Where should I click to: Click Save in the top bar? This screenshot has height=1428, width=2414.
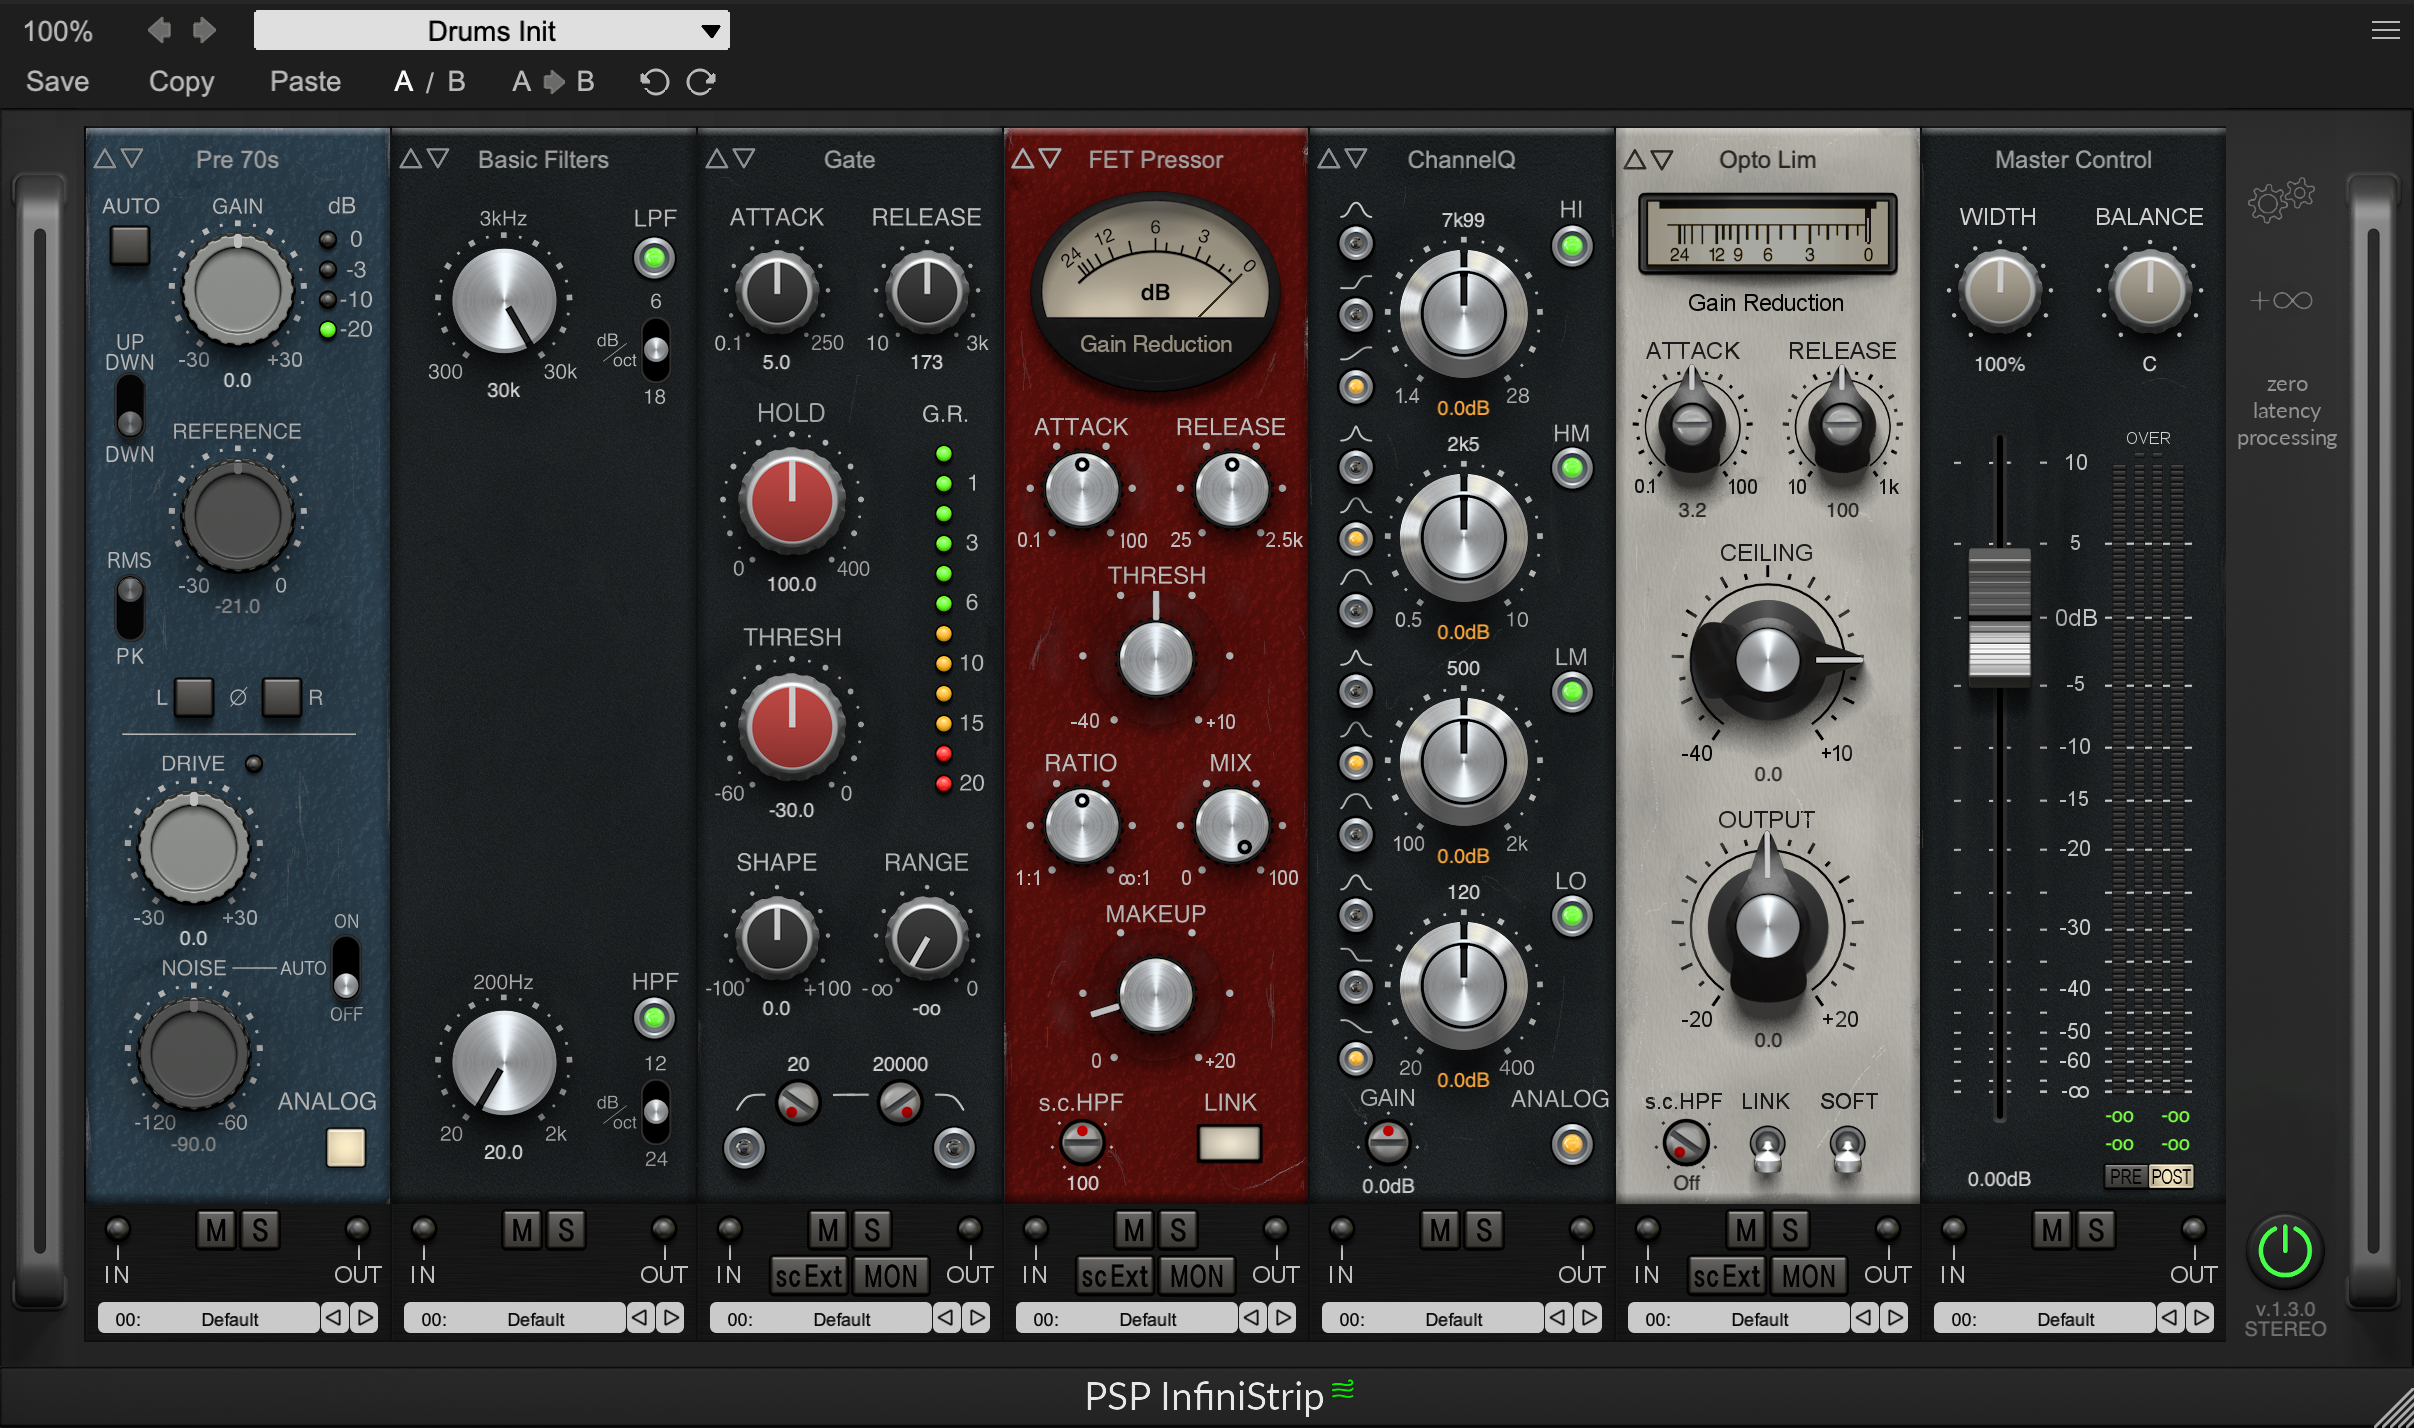coord(57,81)
